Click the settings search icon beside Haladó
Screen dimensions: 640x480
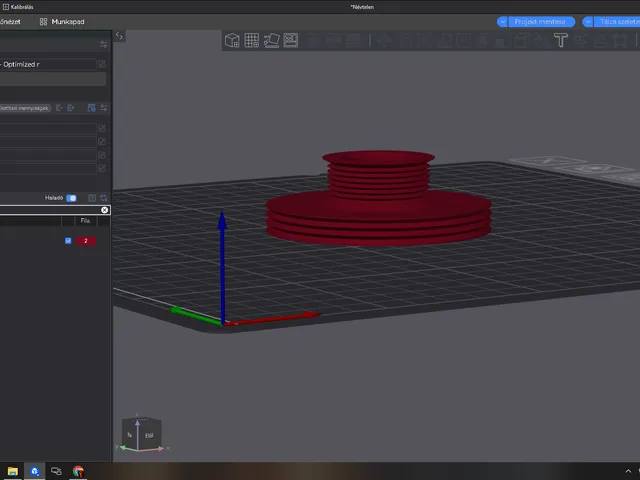point(104,198)
